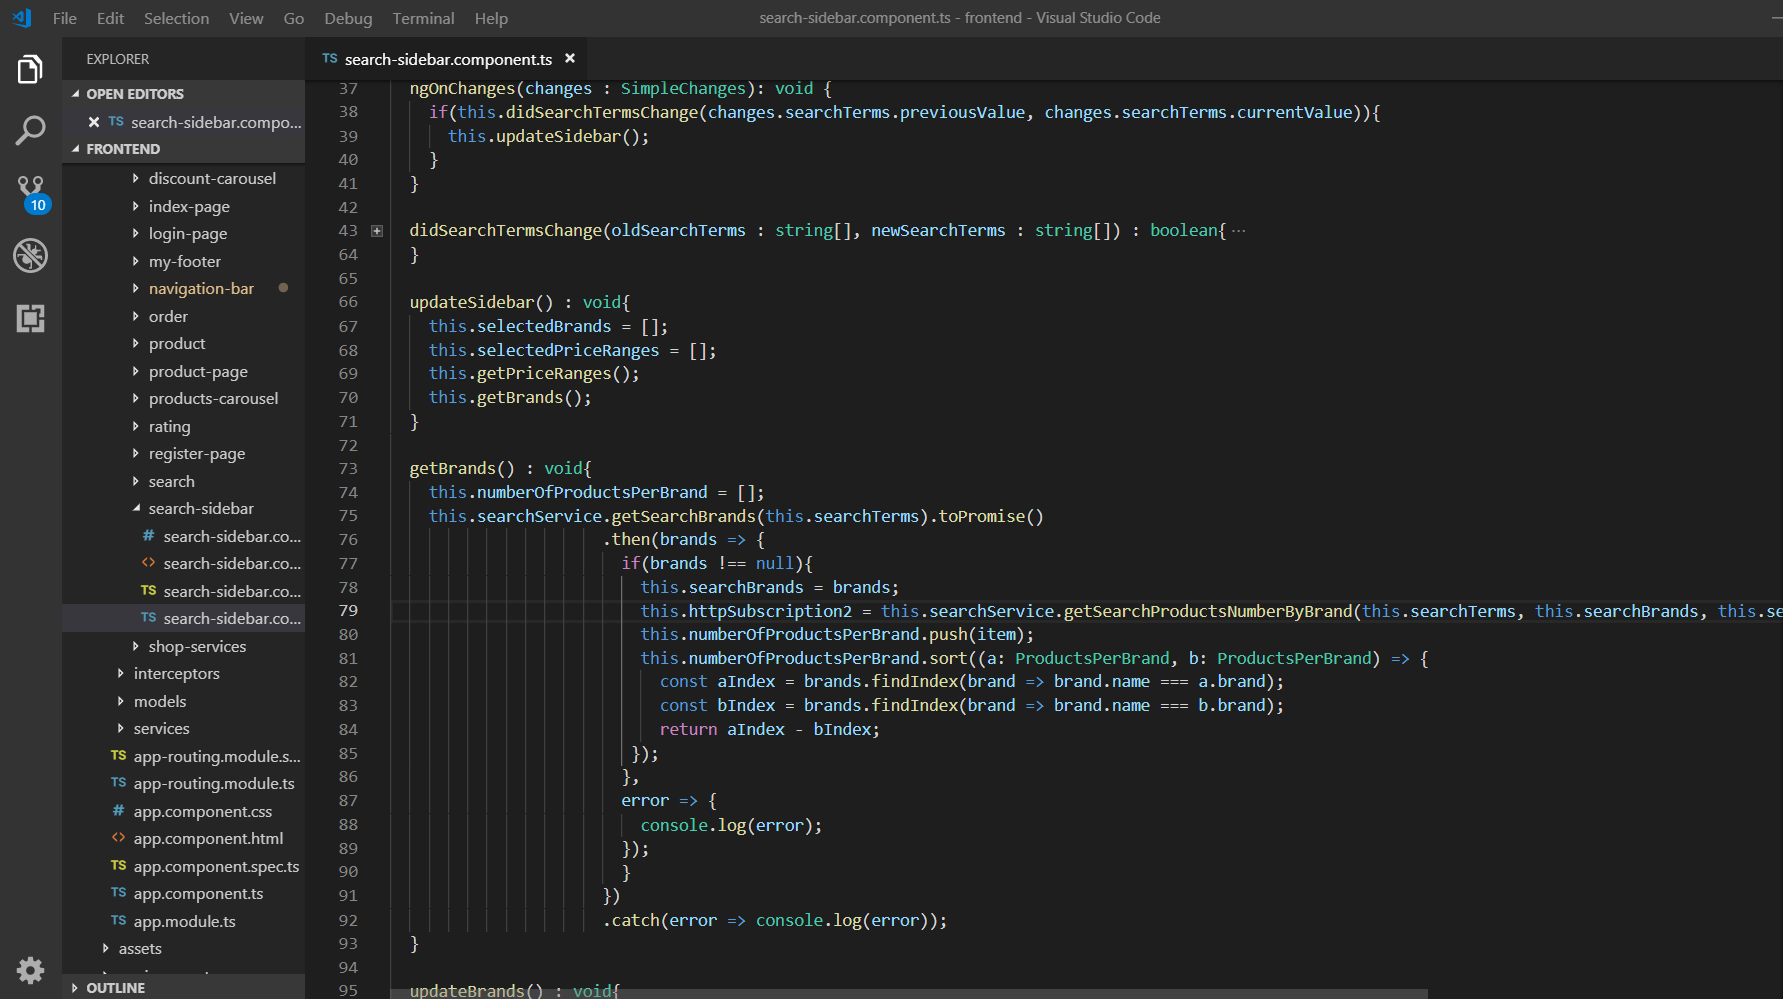Expand the search folder

tap(171, 481)
